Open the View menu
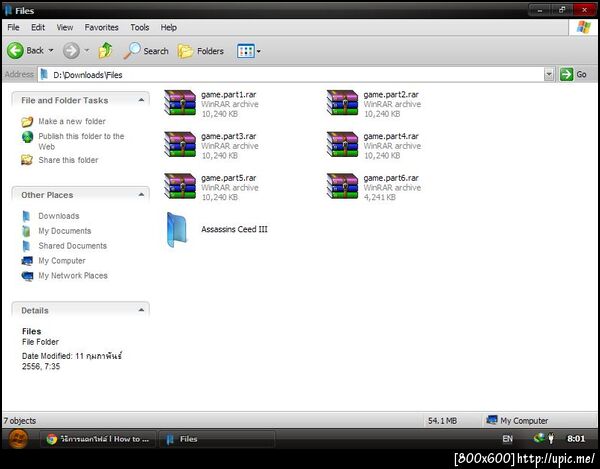The height and width of the screenshot is (469, 600). click(65, 28)
